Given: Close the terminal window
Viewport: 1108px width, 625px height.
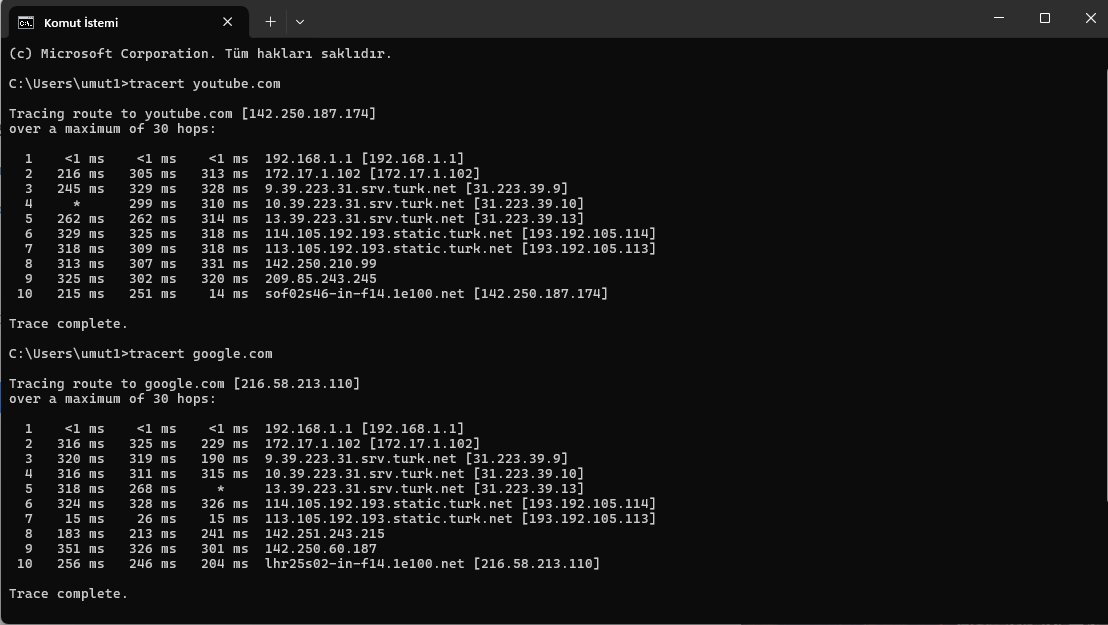Looking at the screenshot, I should [1090, 18].
